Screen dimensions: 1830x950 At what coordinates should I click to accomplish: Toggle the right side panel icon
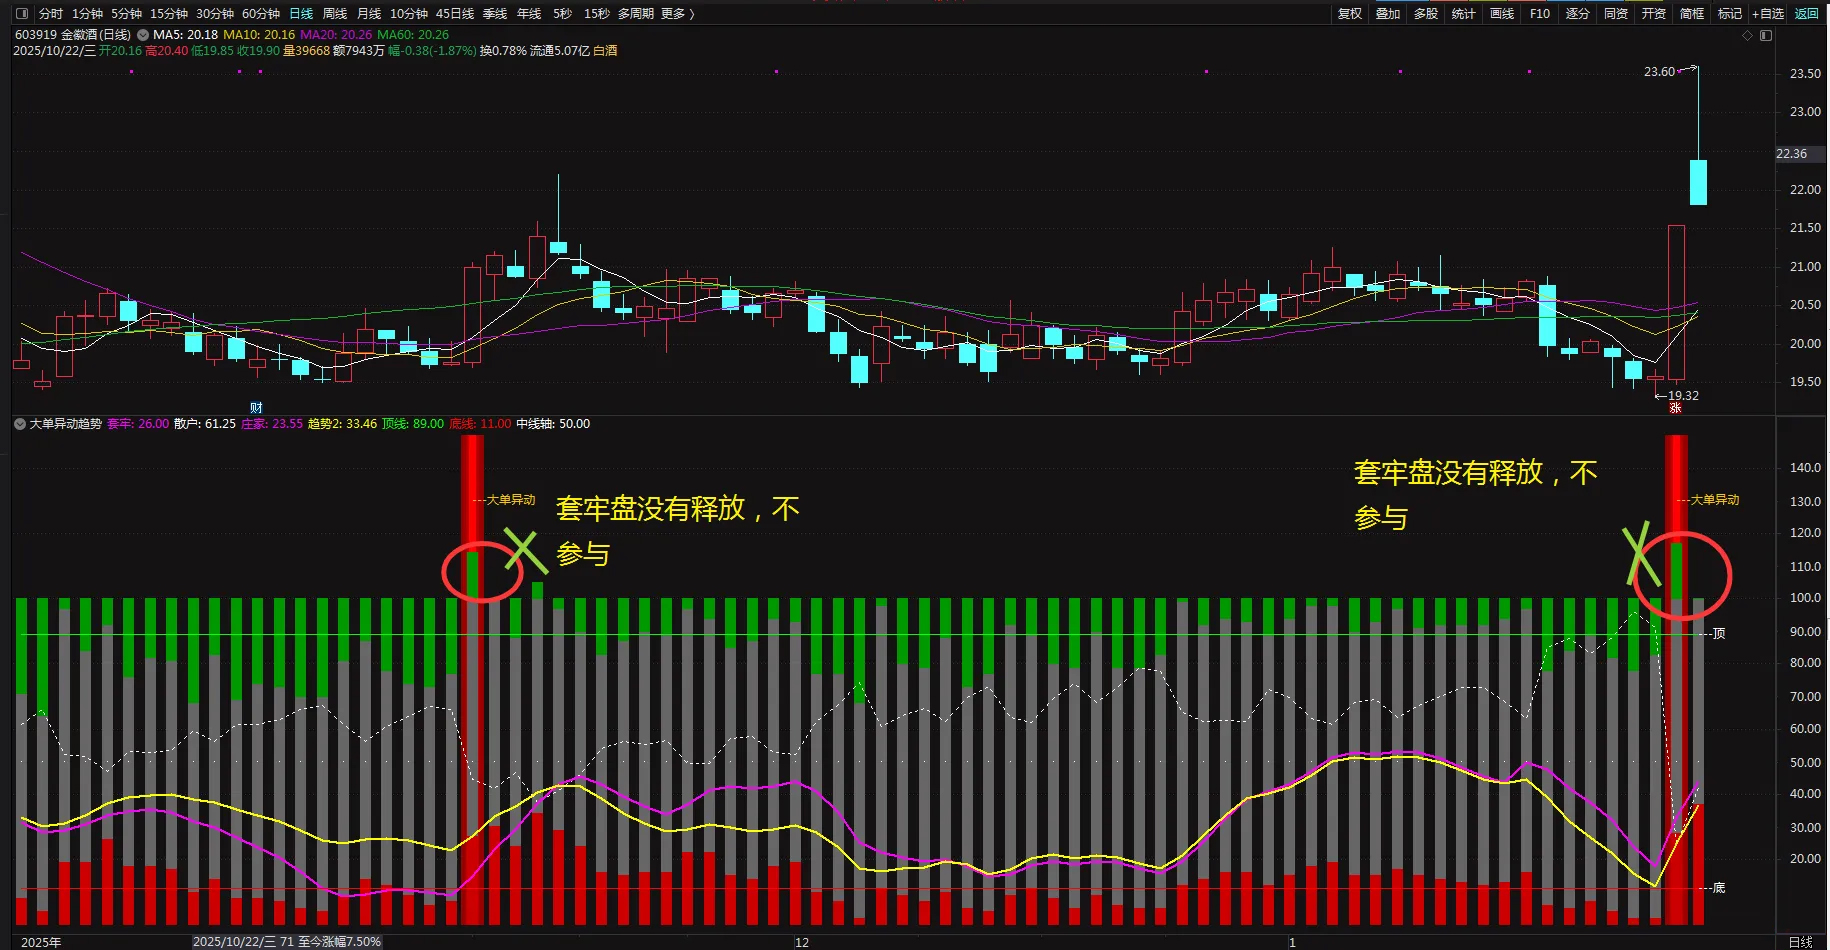coord(1766,35)
